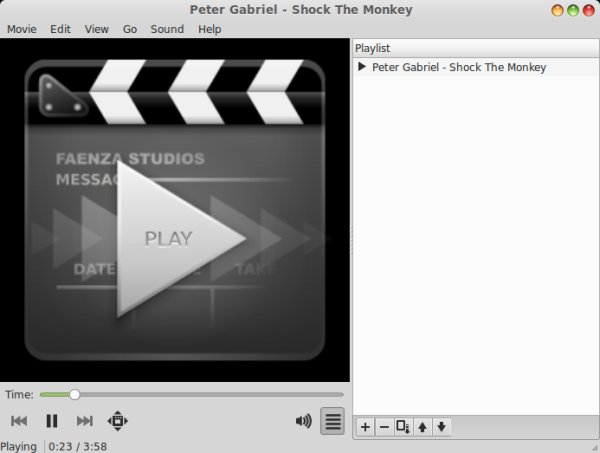
Task: Open the Go menu
Action: coord(130,29)
